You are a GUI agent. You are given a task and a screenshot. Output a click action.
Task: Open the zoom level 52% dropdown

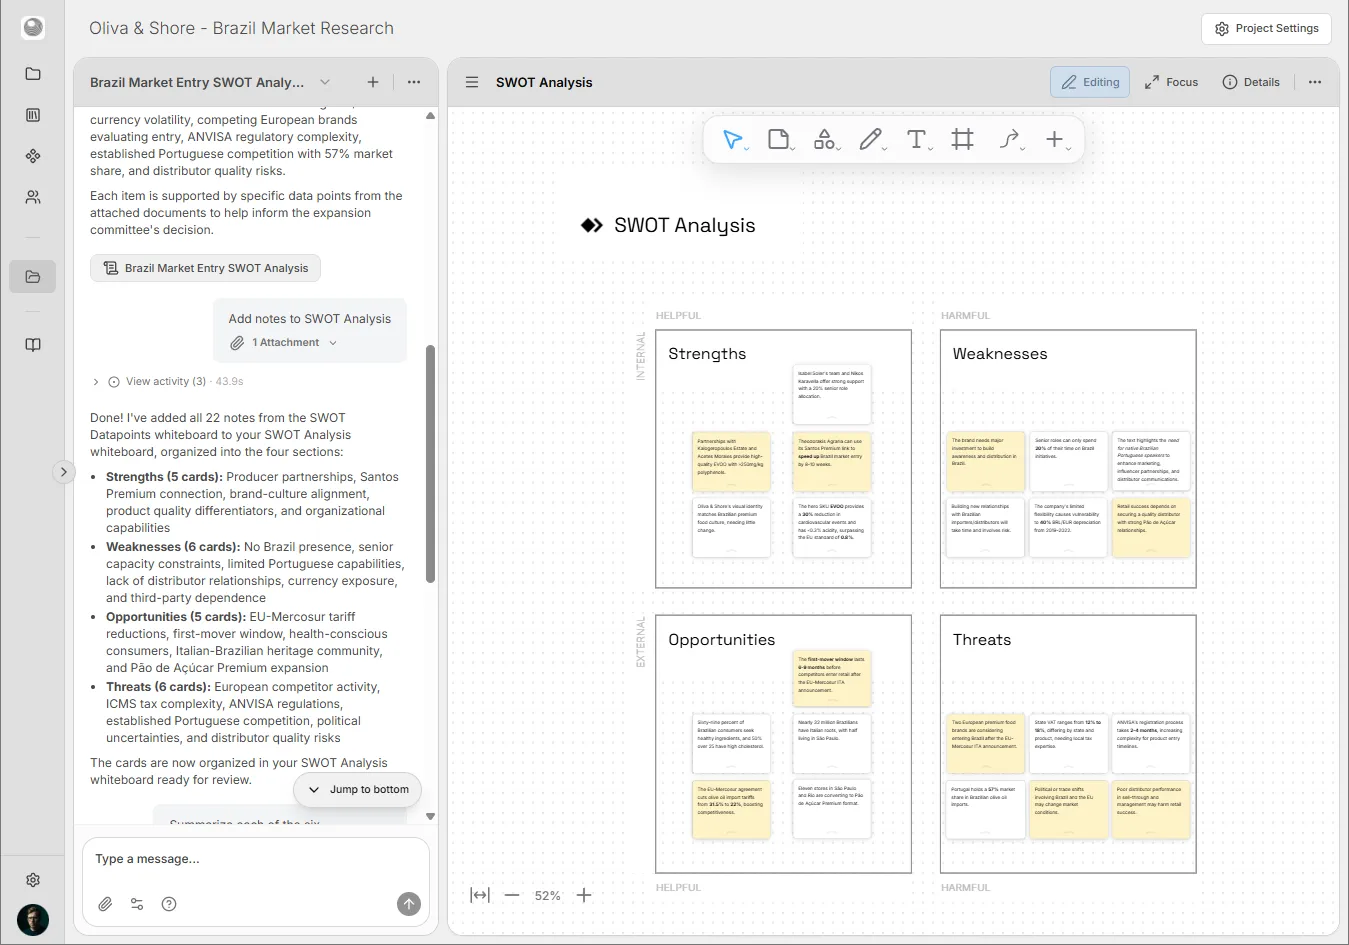(548, 896)
